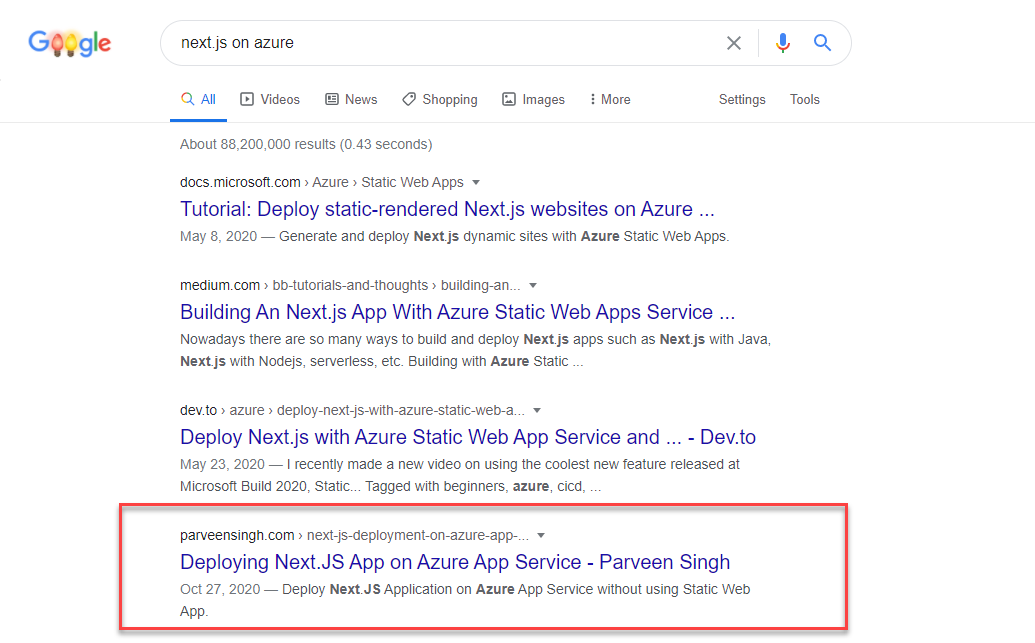Screen dimensions: 1035x643
Task: Expand options for the medium.com result
Action: pyautogui.click(x=533, y=285)
